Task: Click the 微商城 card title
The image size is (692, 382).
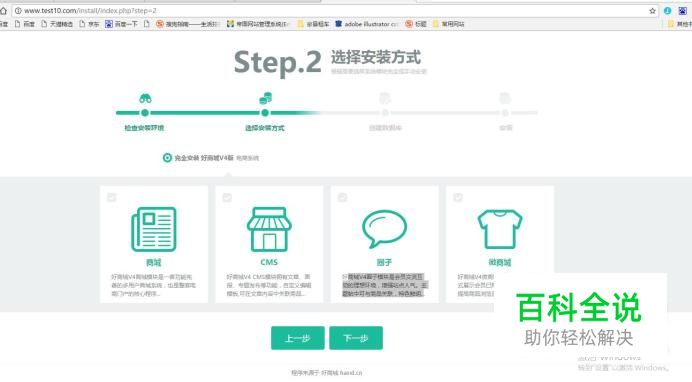Action: point(500,262)
